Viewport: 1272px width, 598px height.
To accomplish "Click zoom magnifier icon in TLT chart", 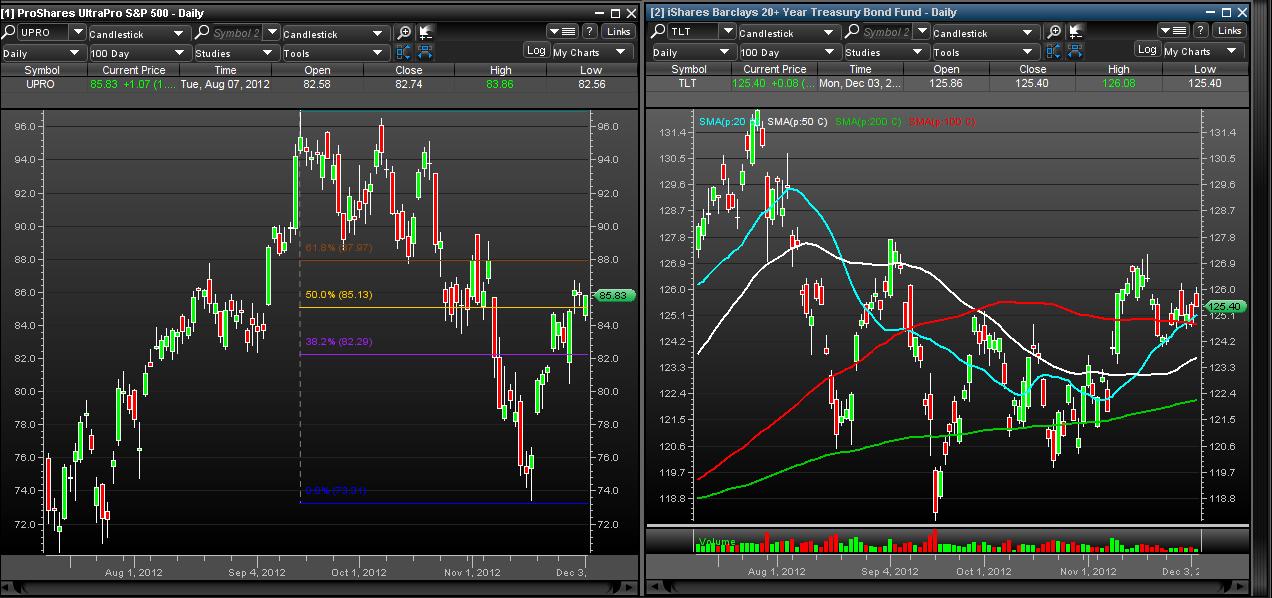I will tap(1053, 32).
